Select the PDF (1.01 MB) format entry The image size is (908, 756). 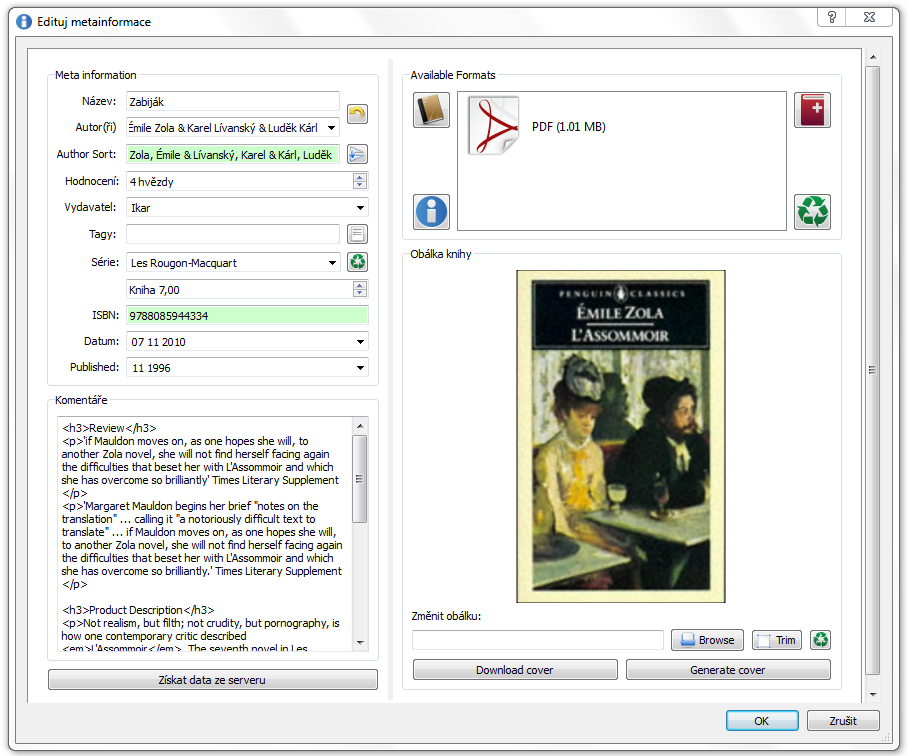[x=537, y=127]
